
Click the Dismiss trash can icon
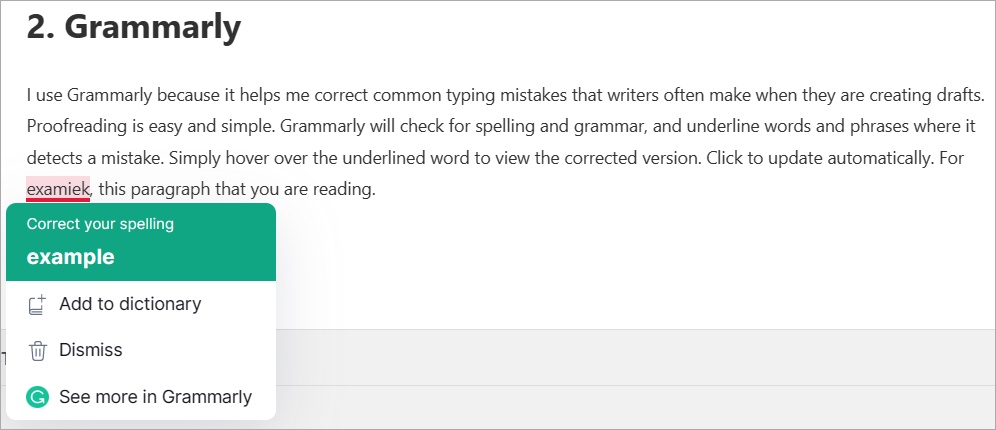(38, 351)
